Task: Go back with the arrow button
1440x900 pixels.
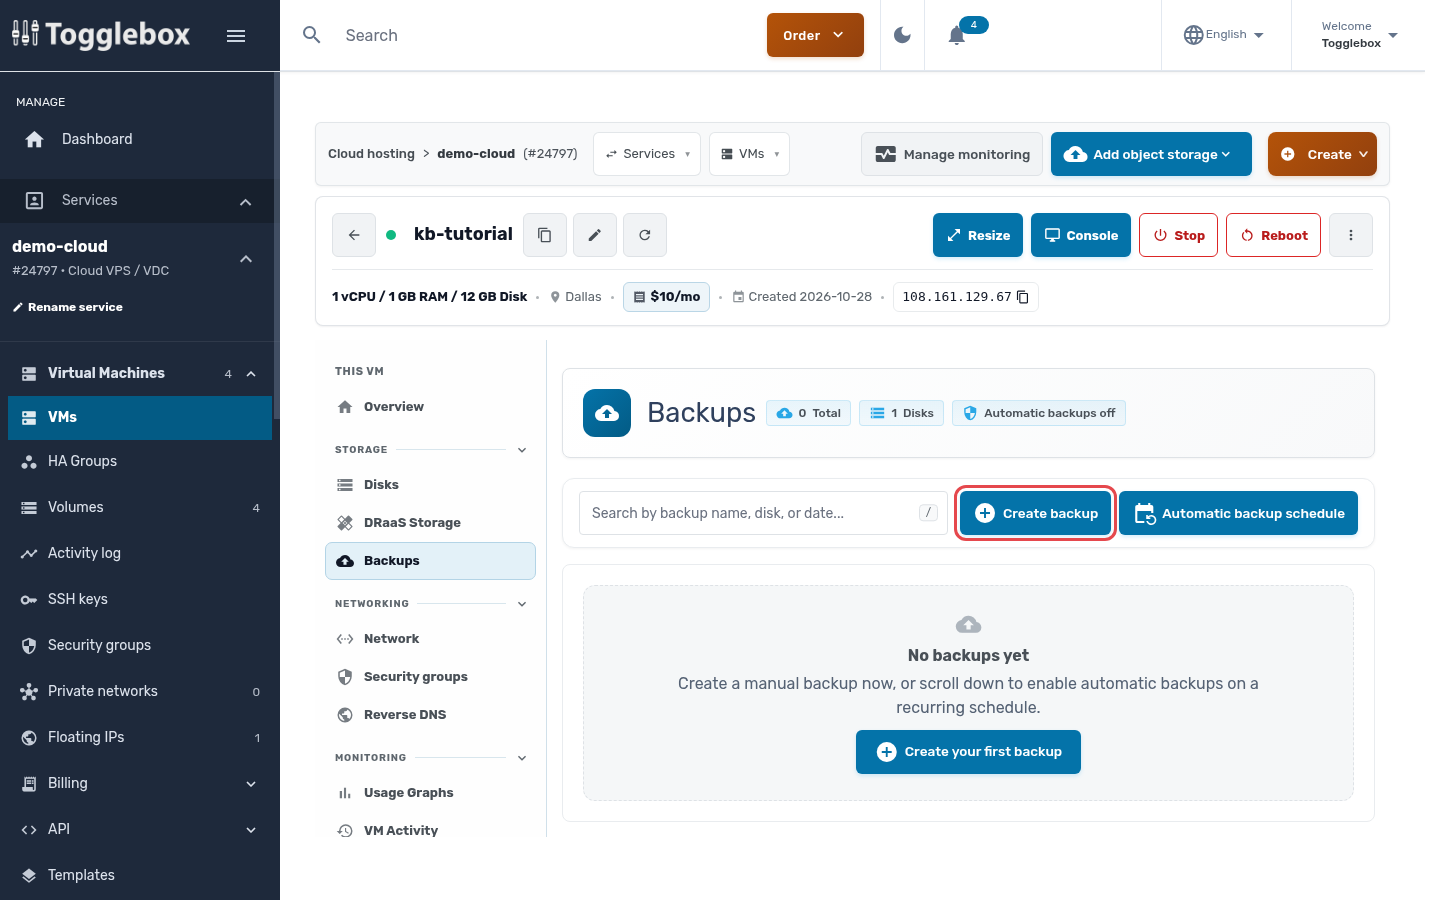Action: pyautogui.click(x=354, y=235)
